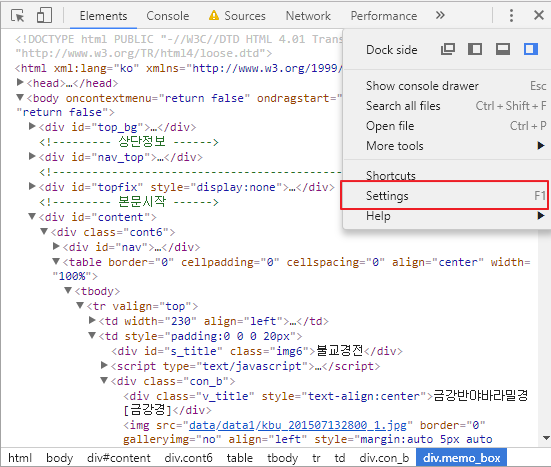Collapse the div id content node

[32, 216]
